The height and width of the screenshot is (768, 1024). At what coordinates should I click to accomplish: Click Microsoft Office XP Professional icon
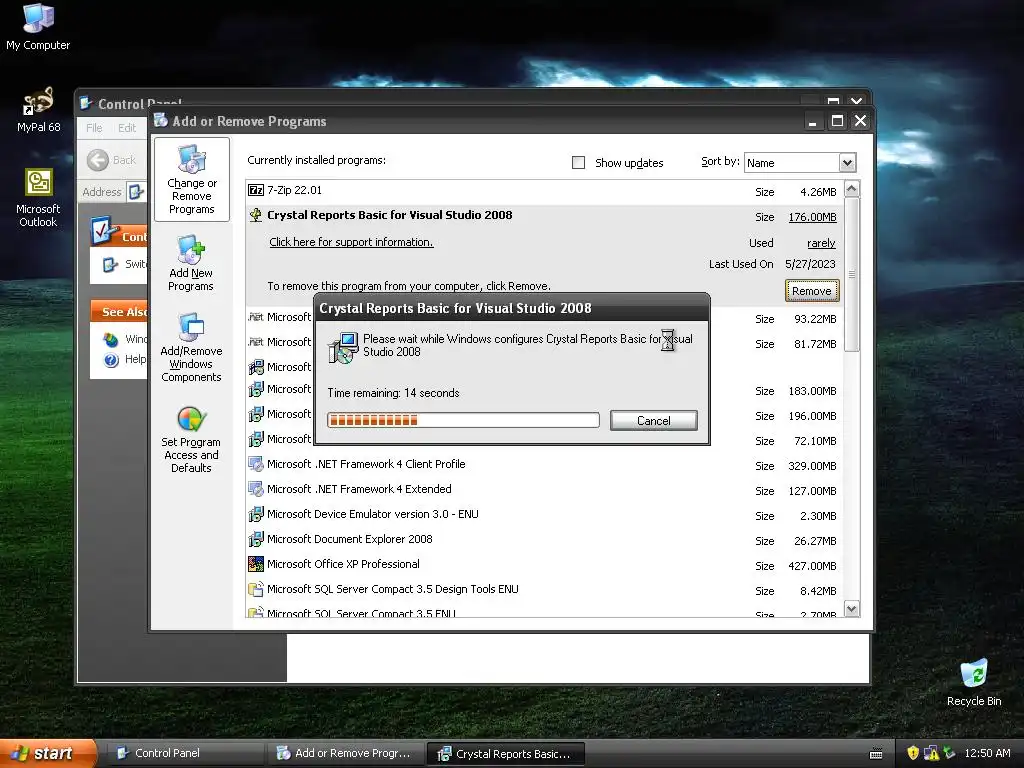(256, 564)
